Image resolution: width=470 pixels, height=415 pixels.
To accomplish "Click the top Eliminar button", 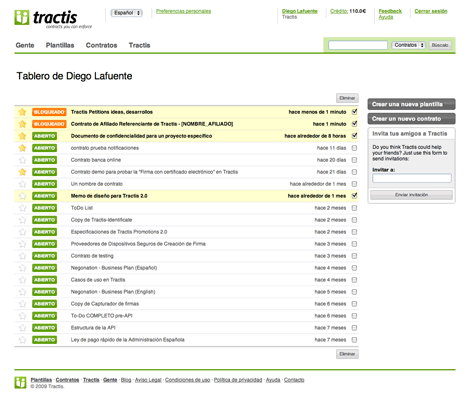I will [347, 98].
